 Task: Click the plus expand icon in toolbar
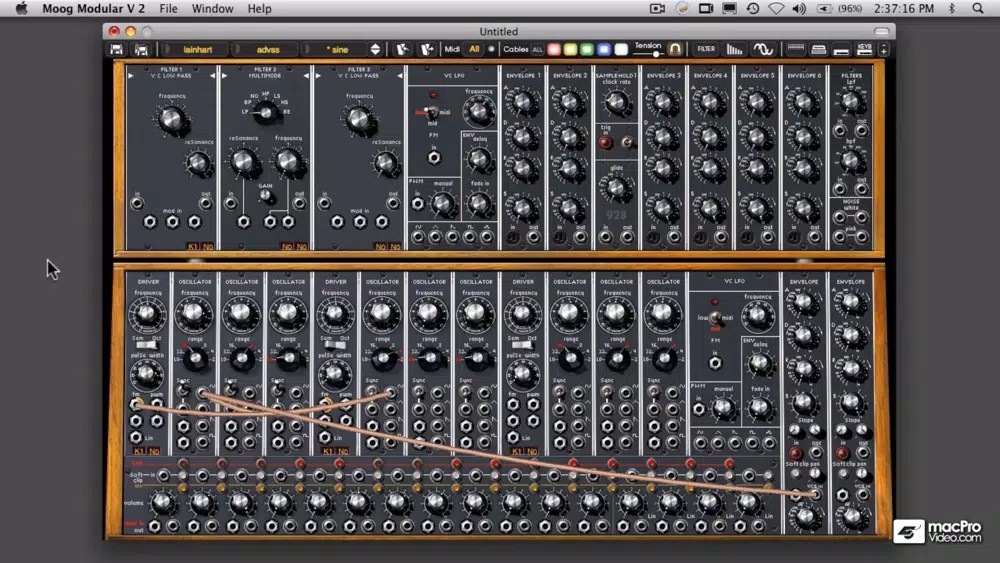coord(883,49)
